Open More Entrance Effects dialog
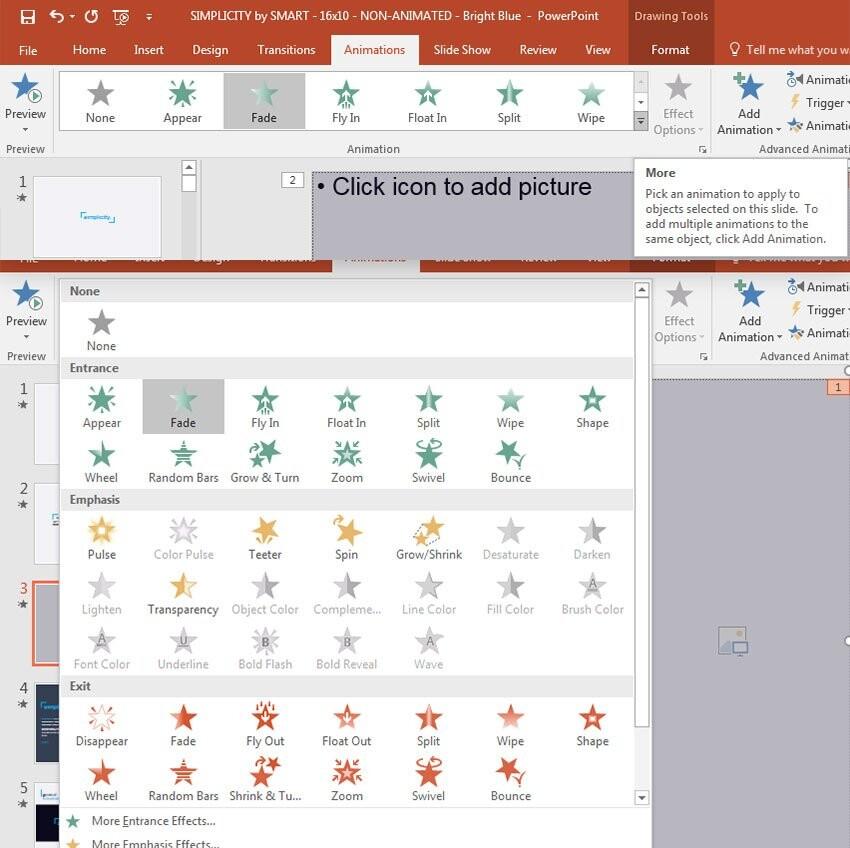Screen dimensions: 850x848 (x=153, y=820)
